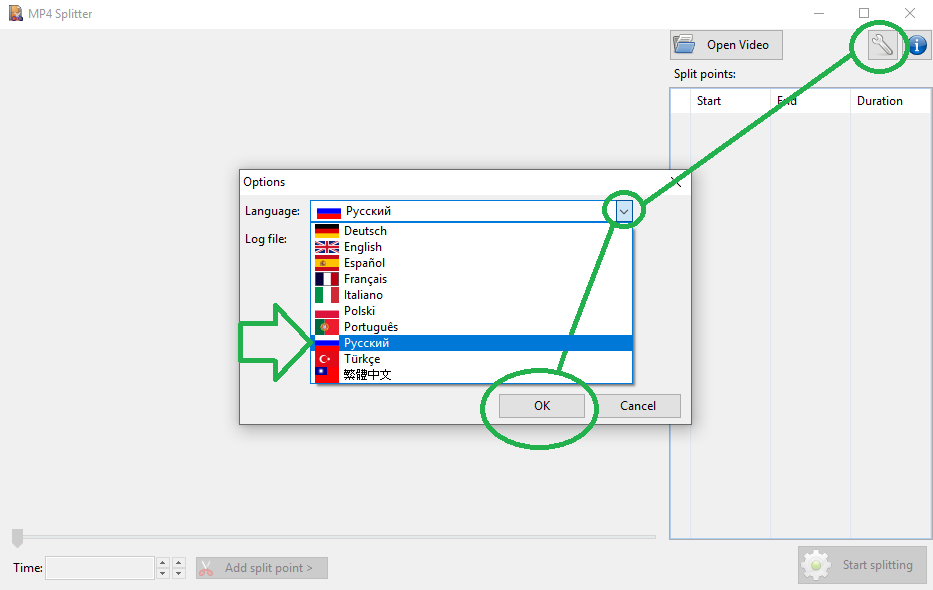Click the video position slider handle
The width and height of the screenshot is (933, 590).
point(17,538)
